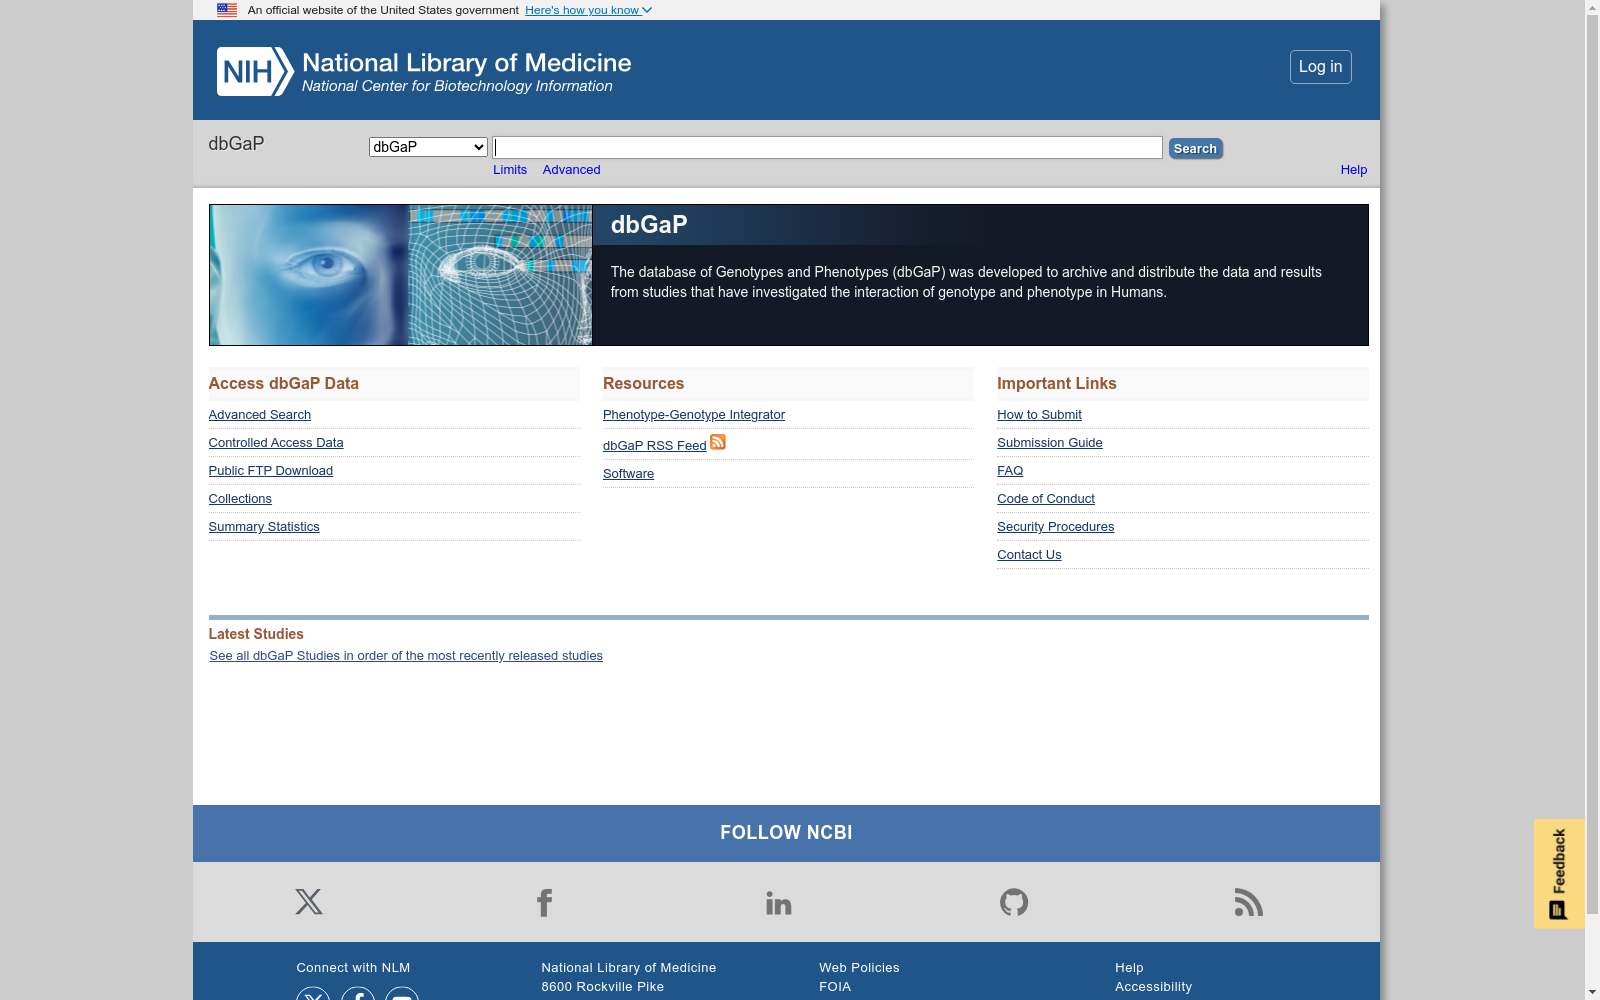Click the scrollbar down arrow
Screen dimensions: 1600x1000
click(x=1592, y=992)
